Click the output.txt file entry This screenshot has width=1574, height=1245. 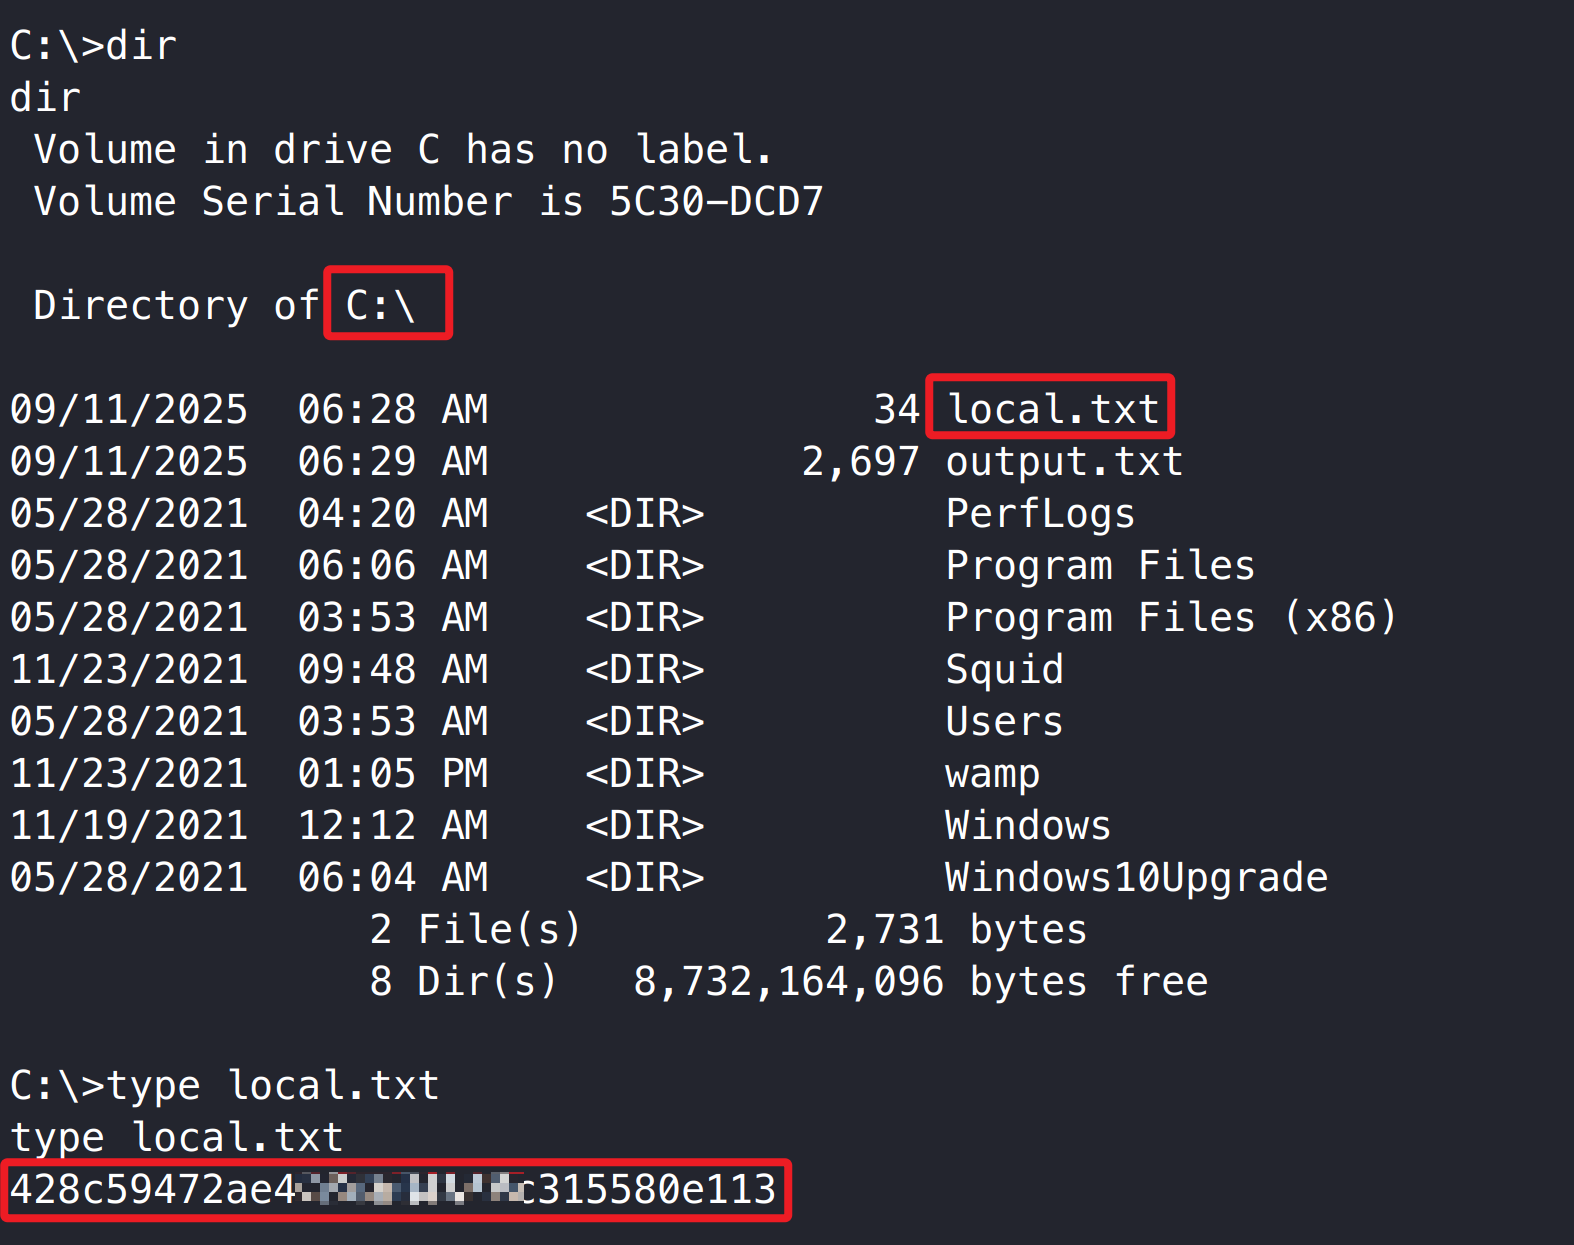(1064, 461)
